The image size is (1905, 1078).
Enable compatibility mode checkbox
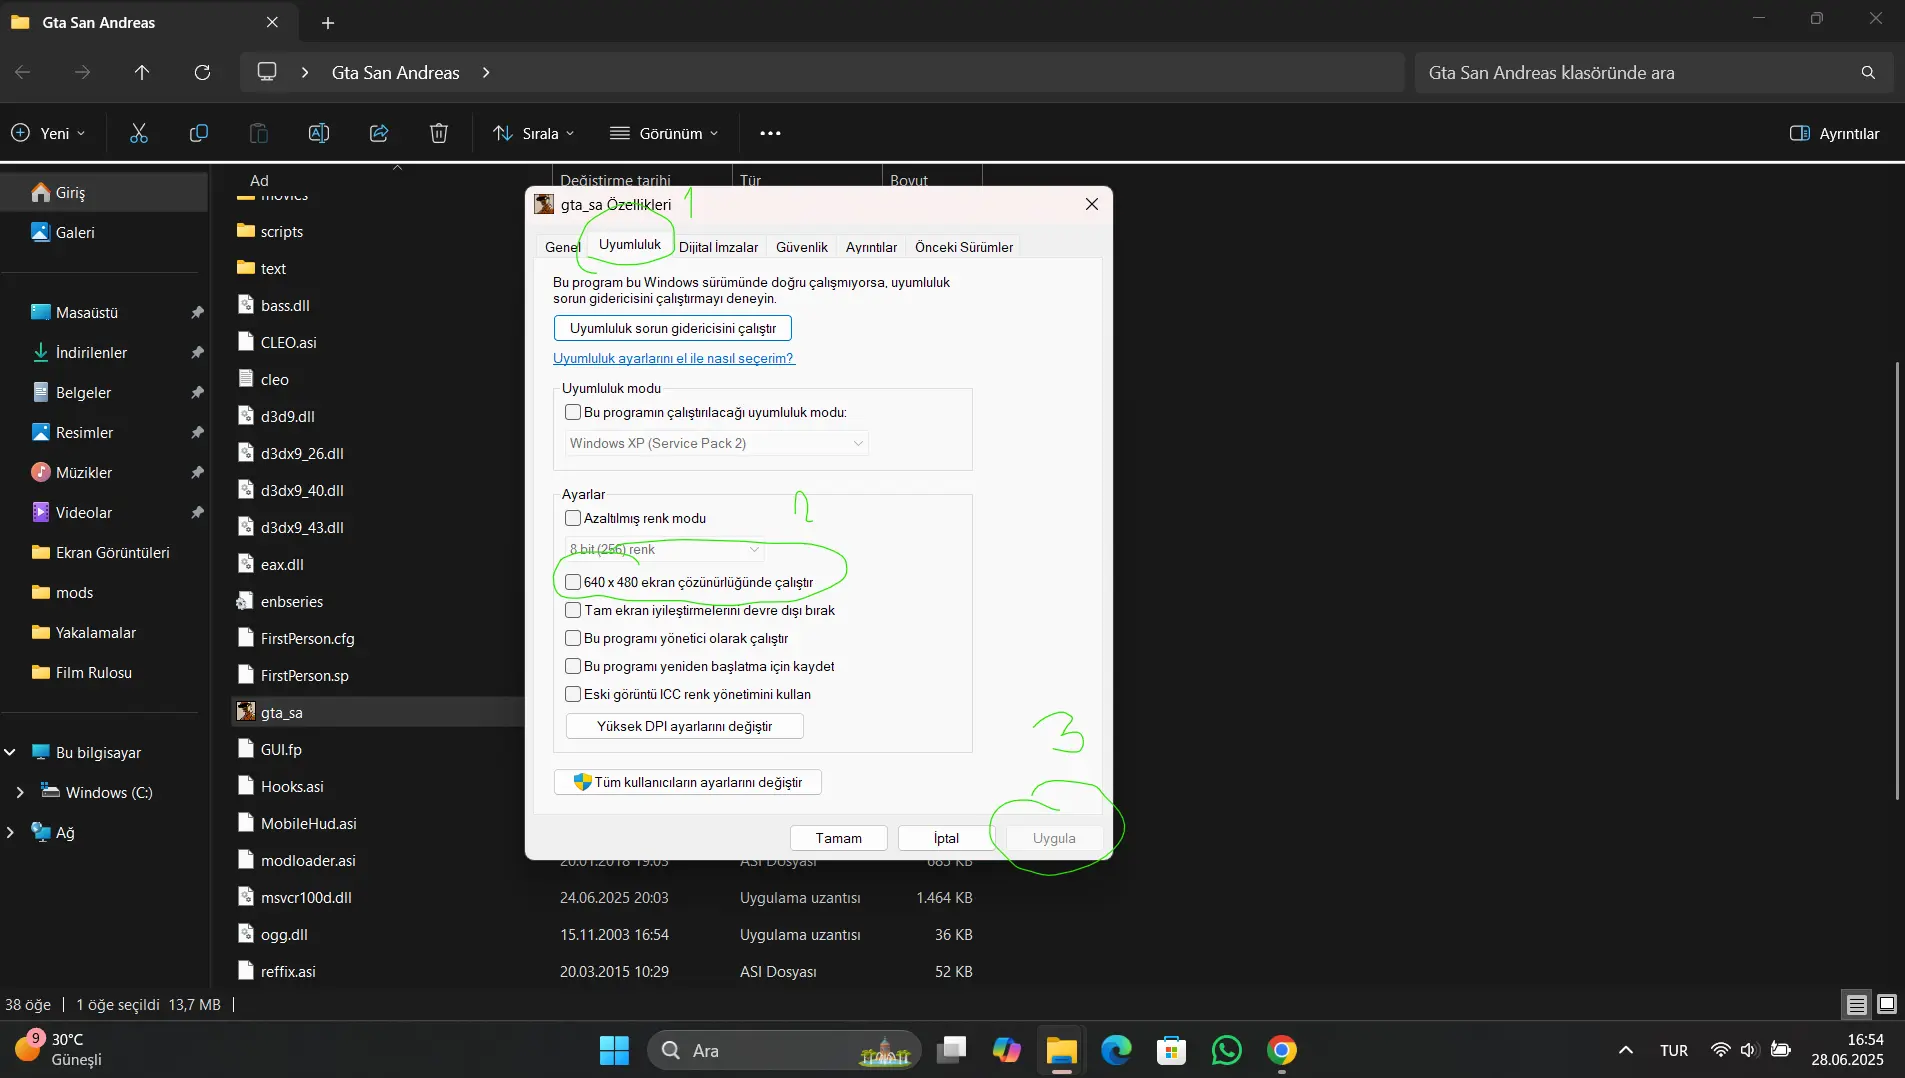tap(573, 412)
